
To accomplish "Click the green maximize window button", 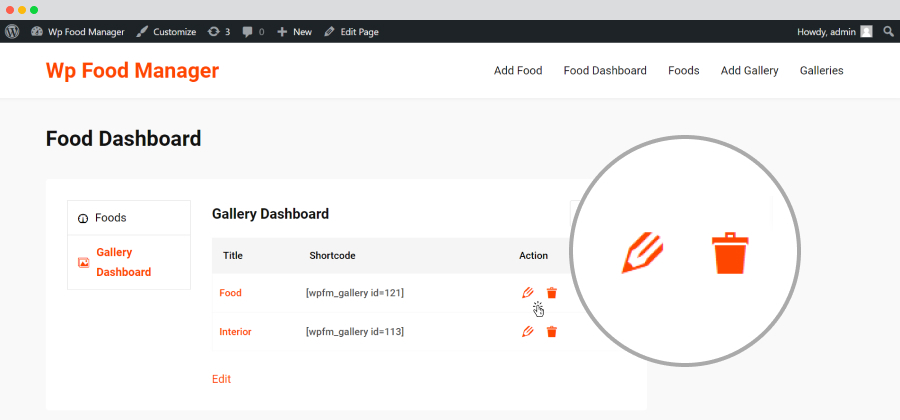I will (x=34, y=10).
